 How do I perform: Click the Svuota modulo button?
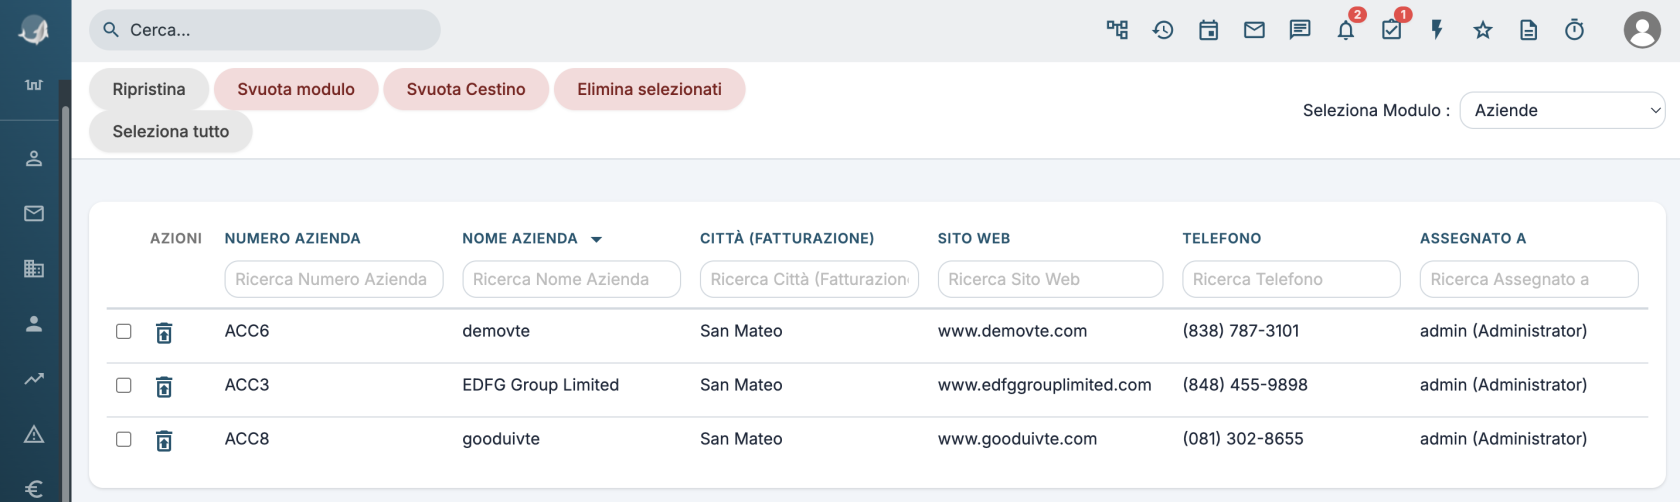pyautogui.click(x=296, y=89)
